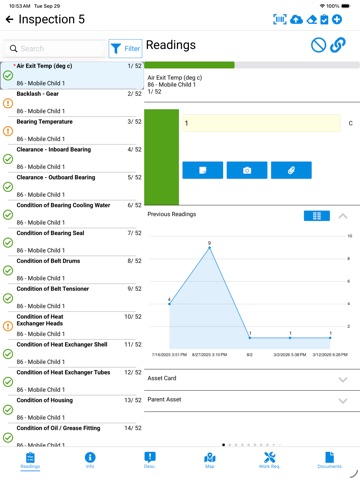Select Clearance - Outboard Bearing reading
The image size is (360, 480).
[x=72, y=186]
